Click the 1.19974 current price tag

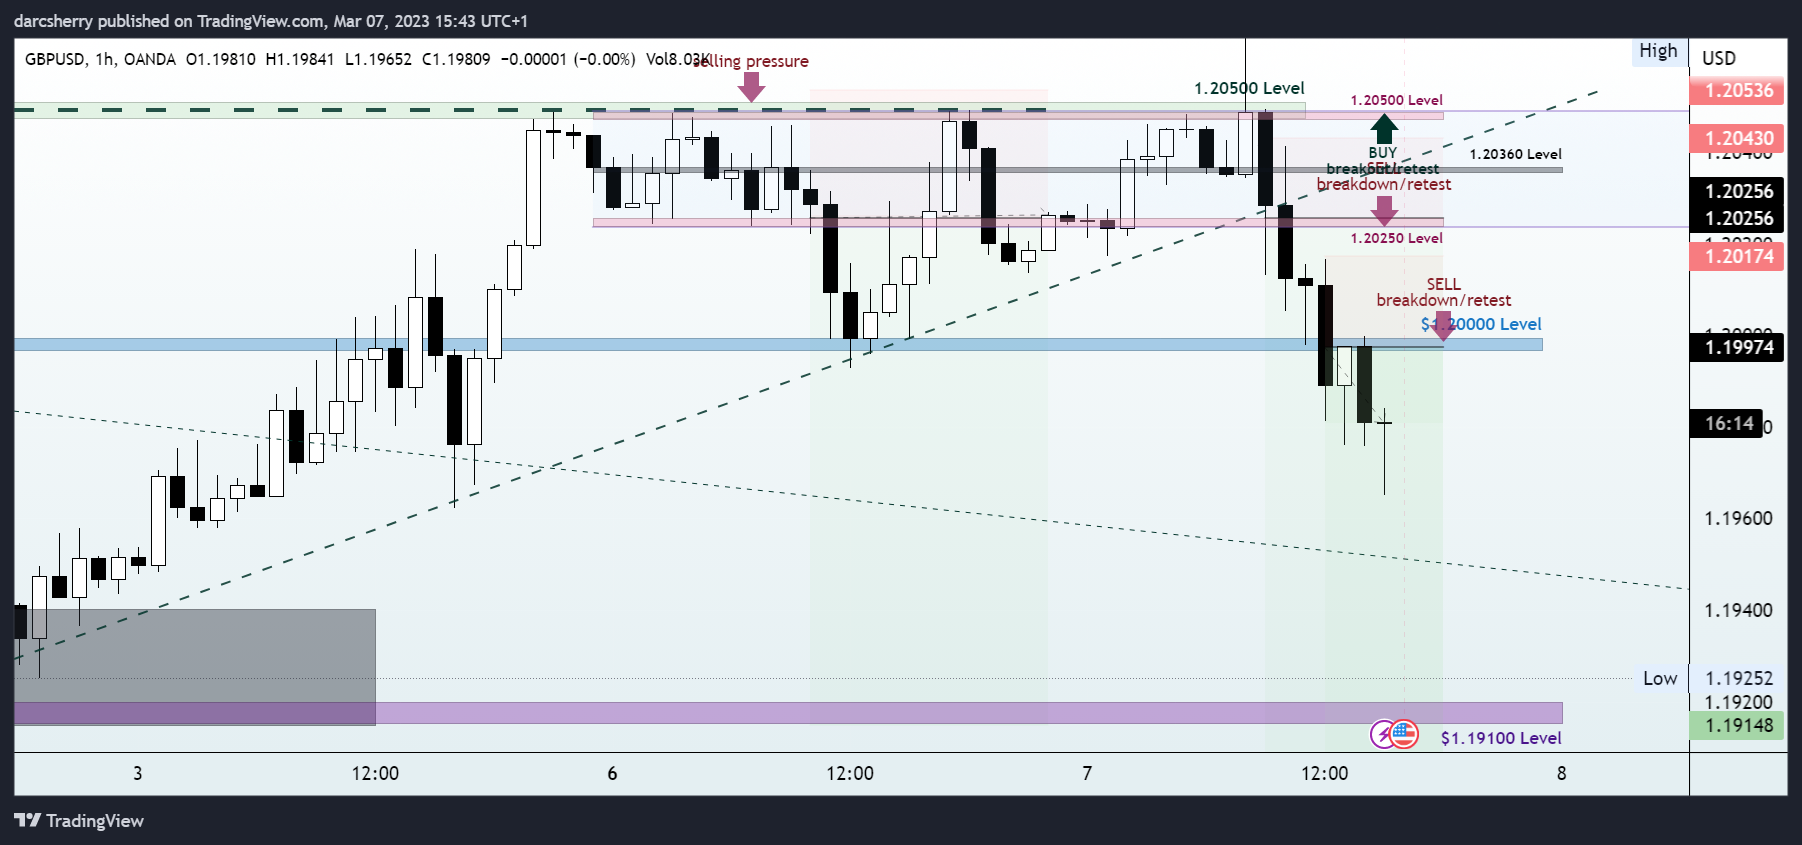pyautogui.click(x=1739, y=347)
